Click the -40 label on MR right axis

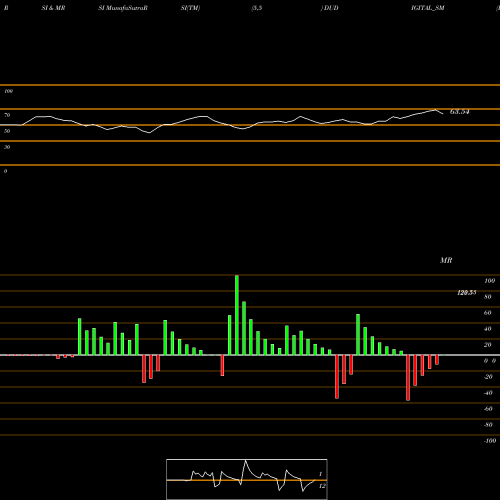click(488, 393)
